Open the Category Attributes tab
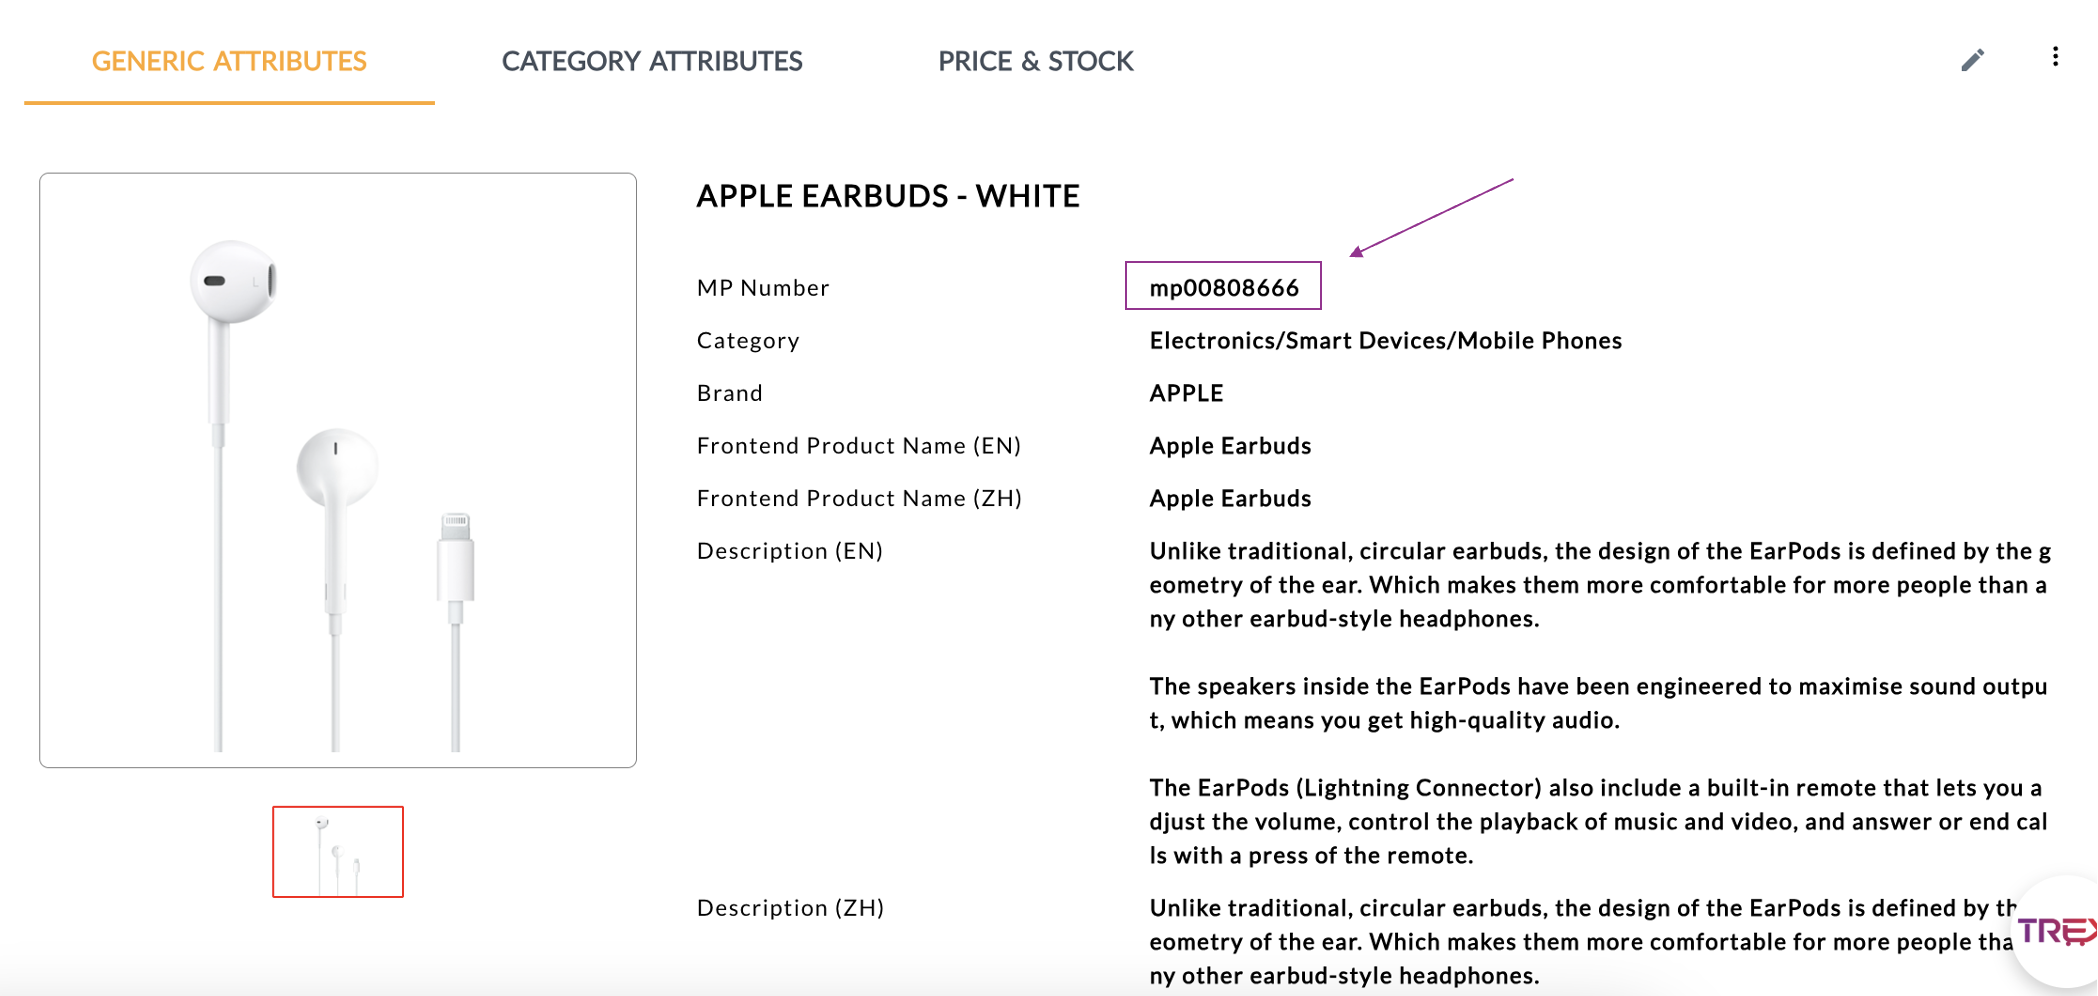Screen dimensions: 2098x996 click(652, 61)
